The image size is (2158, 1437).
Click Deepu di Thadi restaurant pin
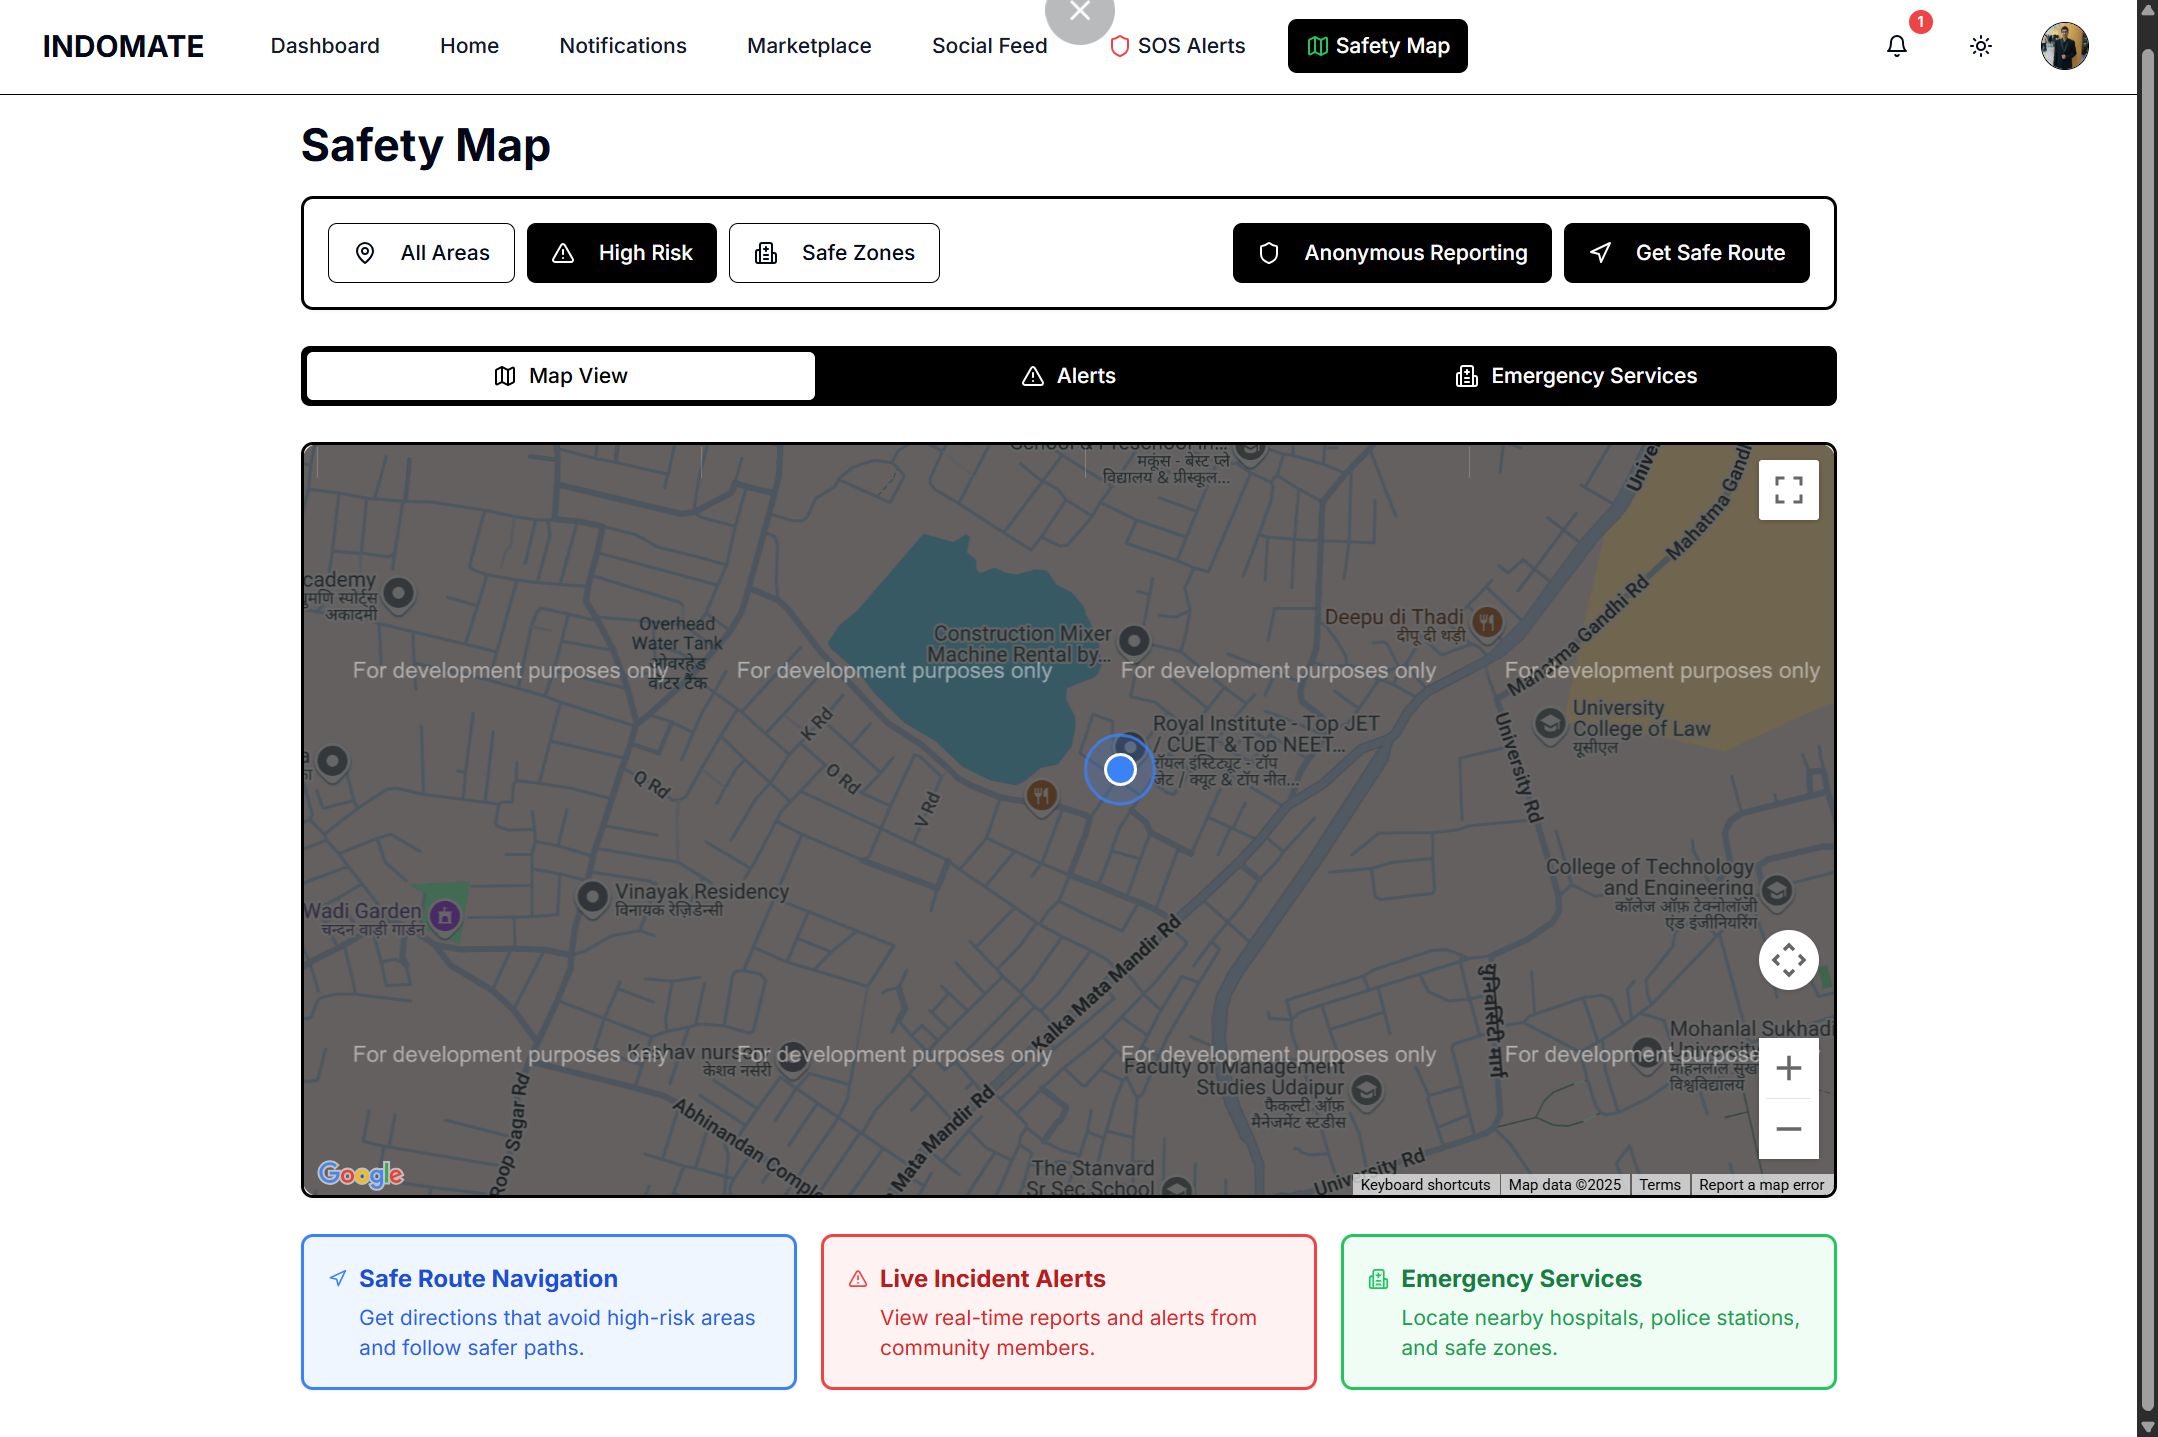point(1487,622)
